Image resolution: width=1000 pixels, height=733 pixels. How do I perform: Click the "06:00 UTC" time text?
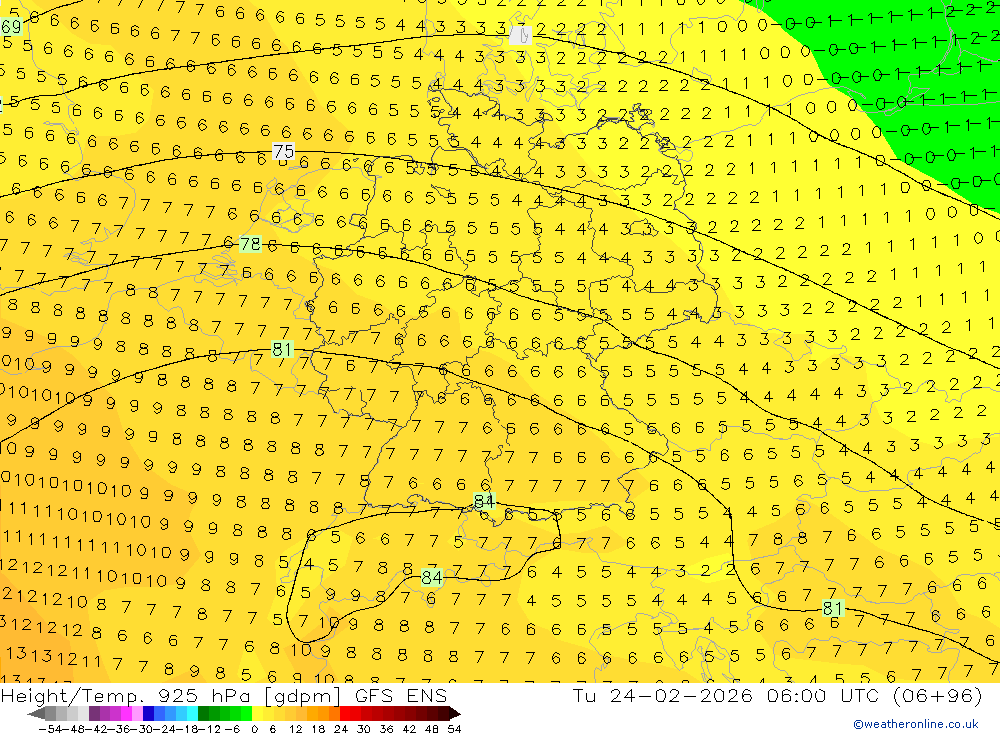point(821,695)
